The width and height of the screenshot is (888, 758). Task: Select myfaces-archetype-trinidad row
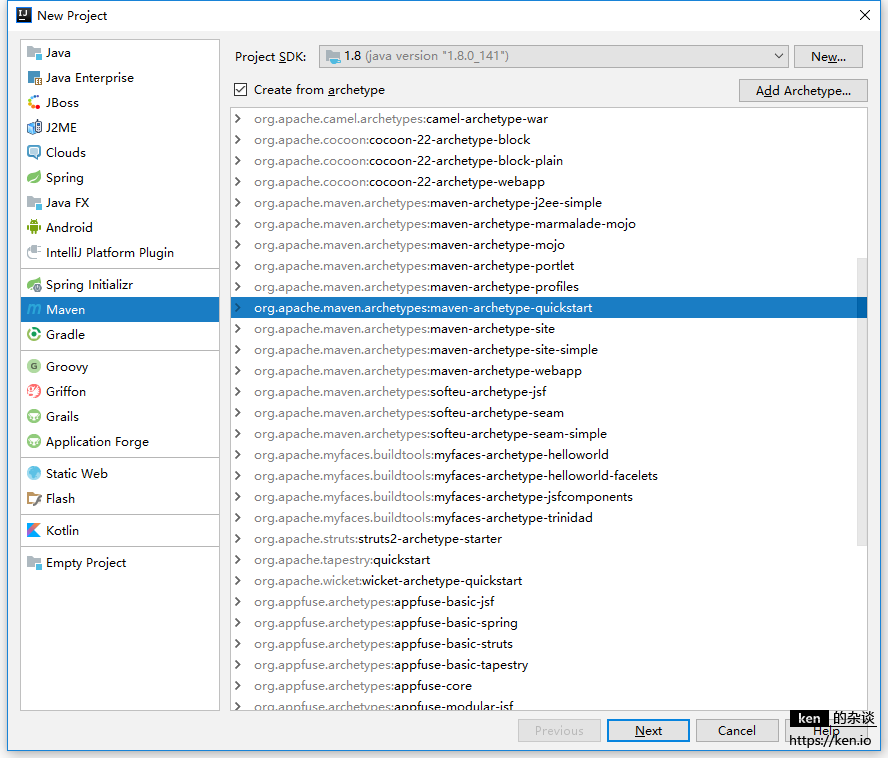point(548,518)
